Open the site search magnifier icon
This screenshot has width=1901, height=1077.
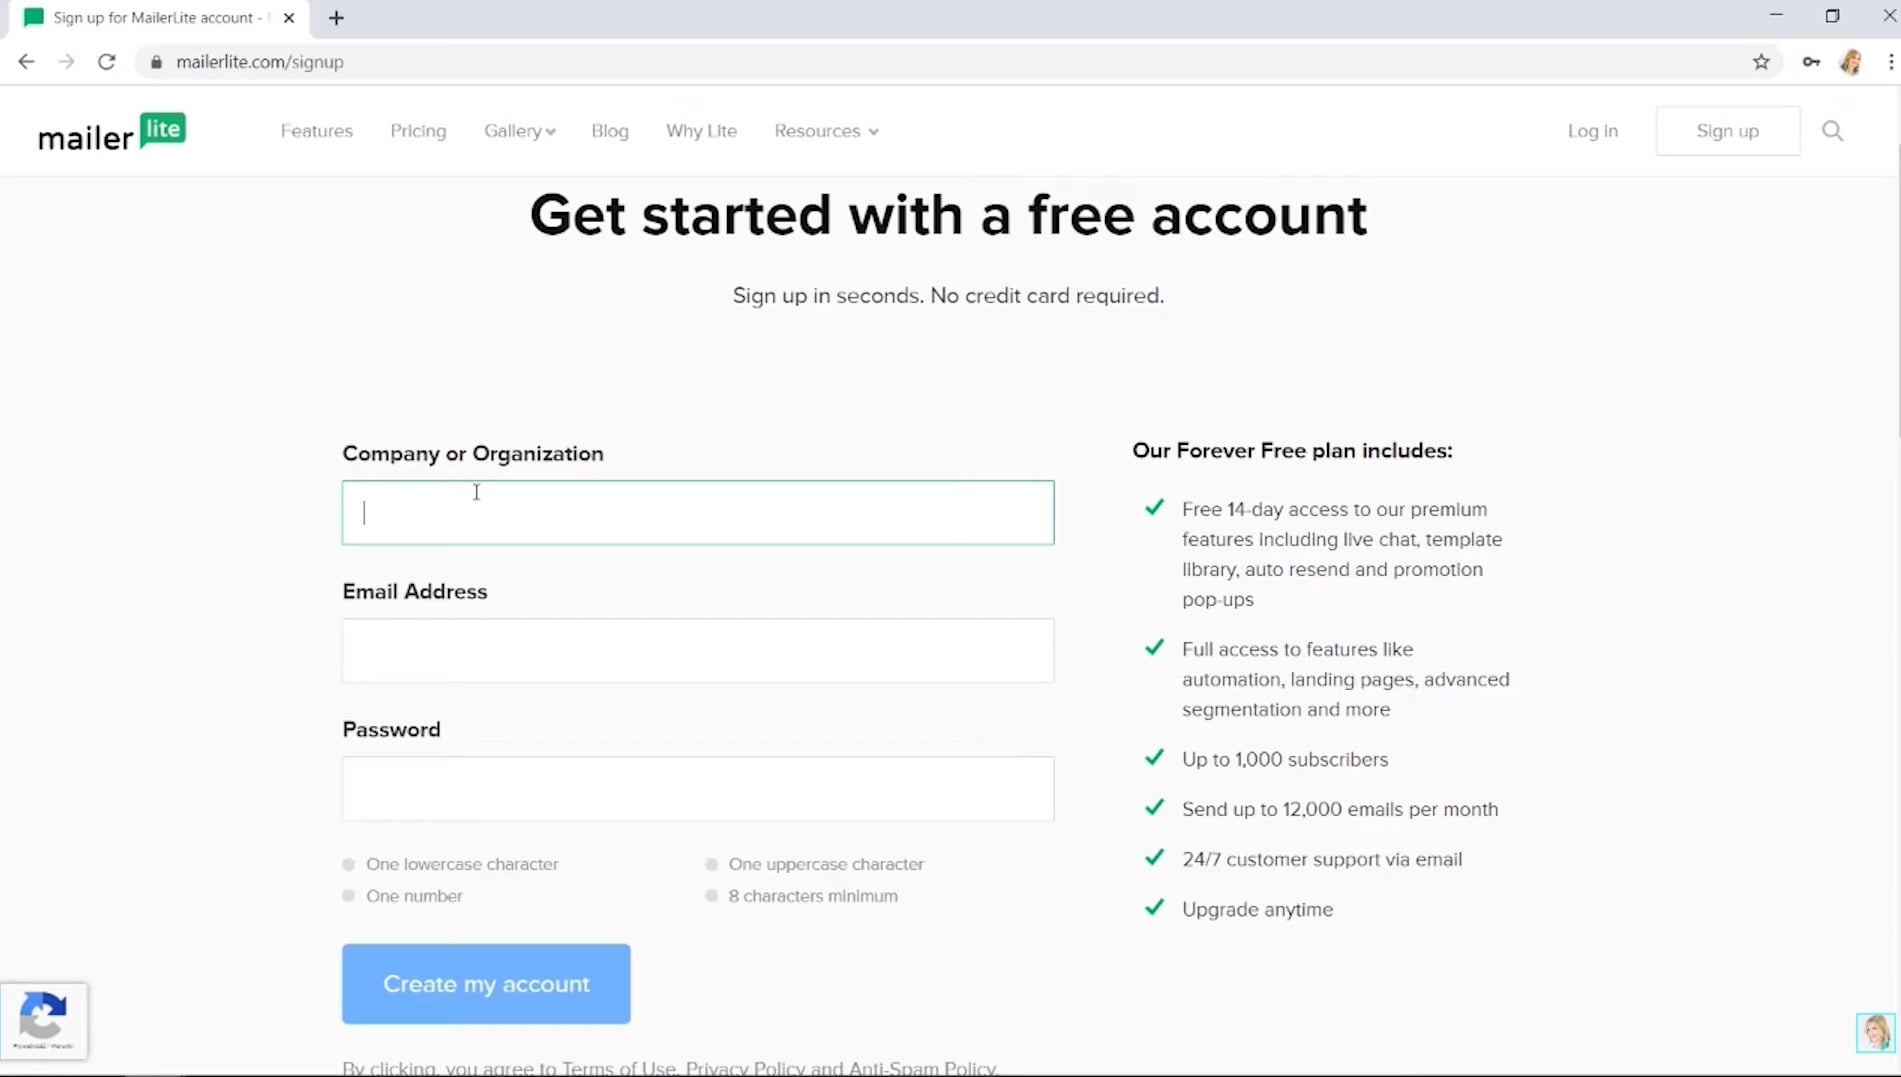[x=1832, y=131]
